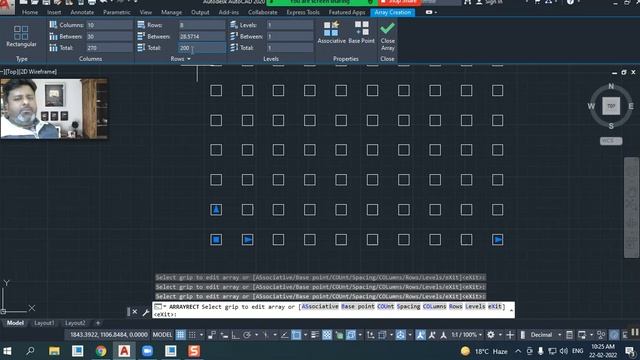Screen dimensions: 640x360
Task: Open the Express Tools ribbon tab
Action: [x=303, y=12]
